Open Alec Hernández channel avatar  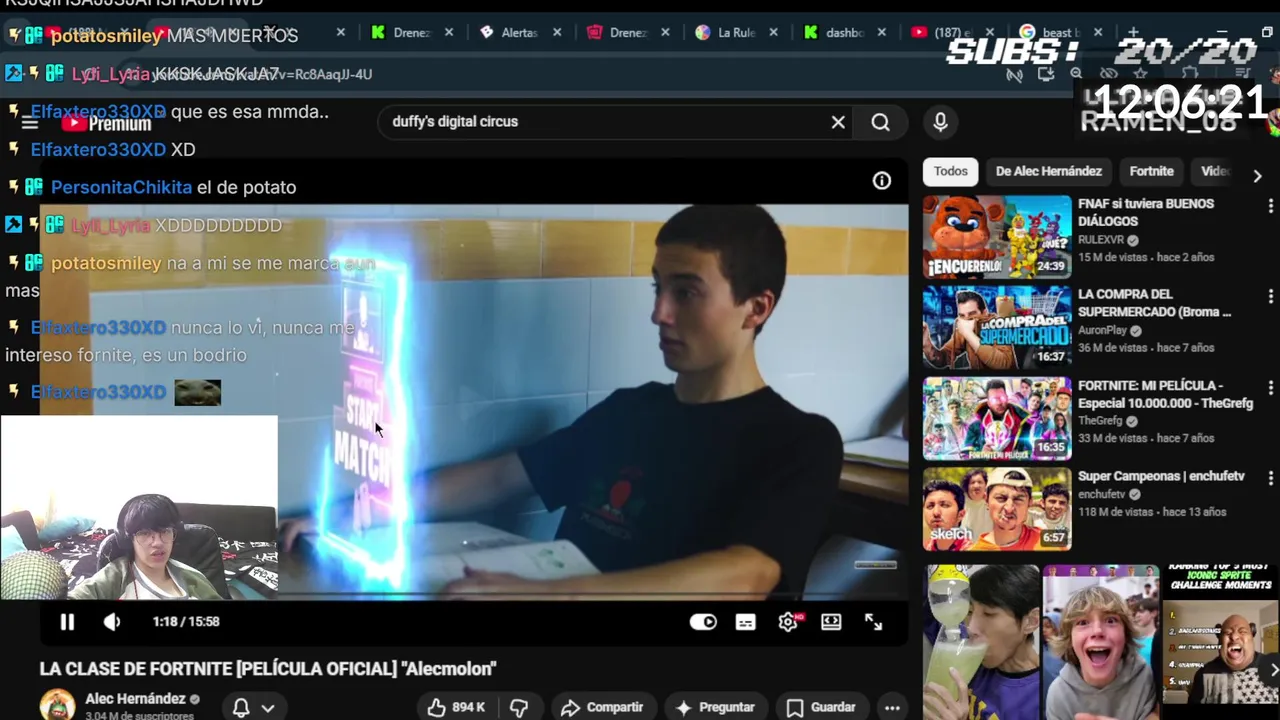(x=57, y=705)
